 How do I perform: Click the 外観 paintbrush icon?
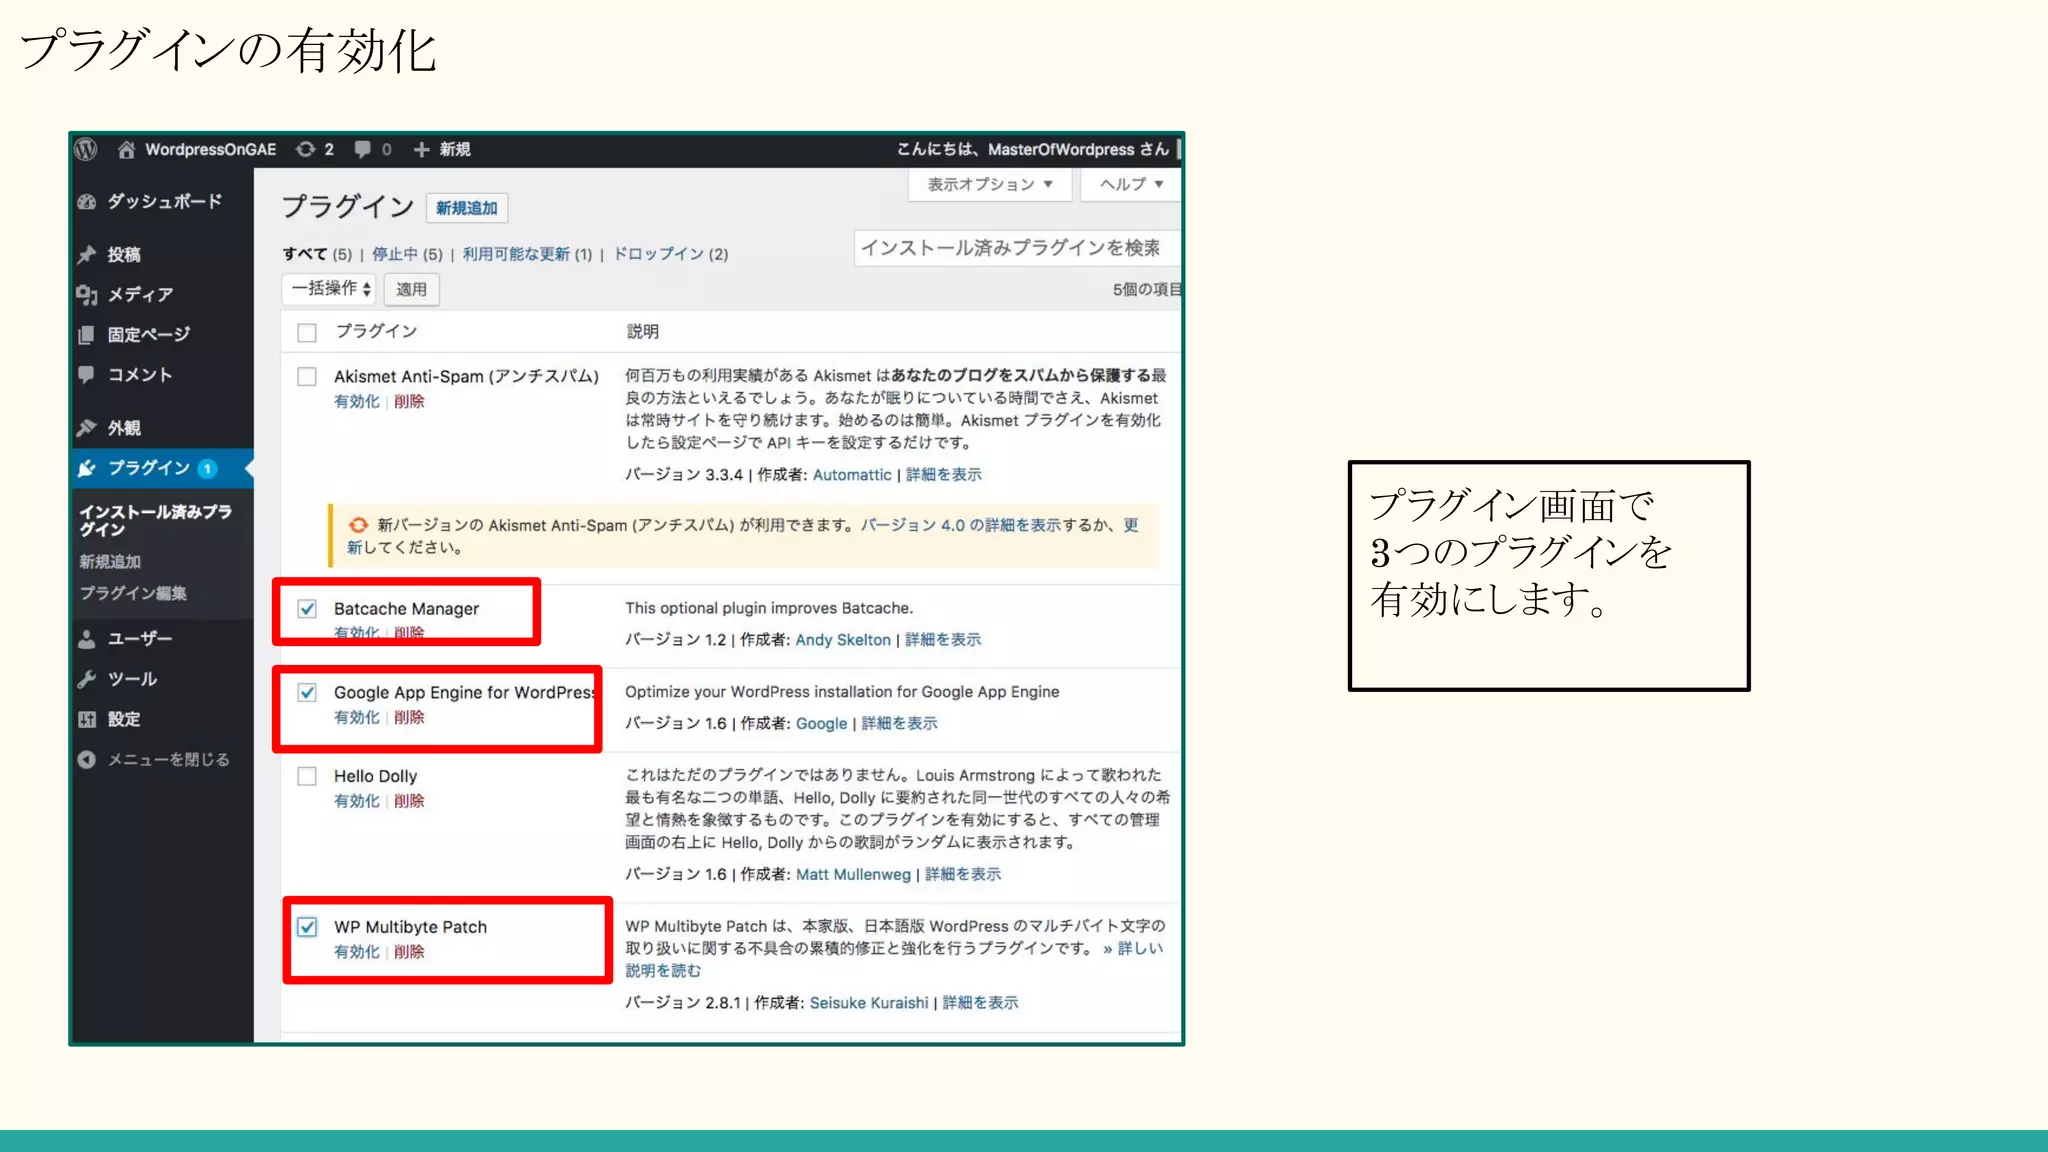tap(88, 428)
